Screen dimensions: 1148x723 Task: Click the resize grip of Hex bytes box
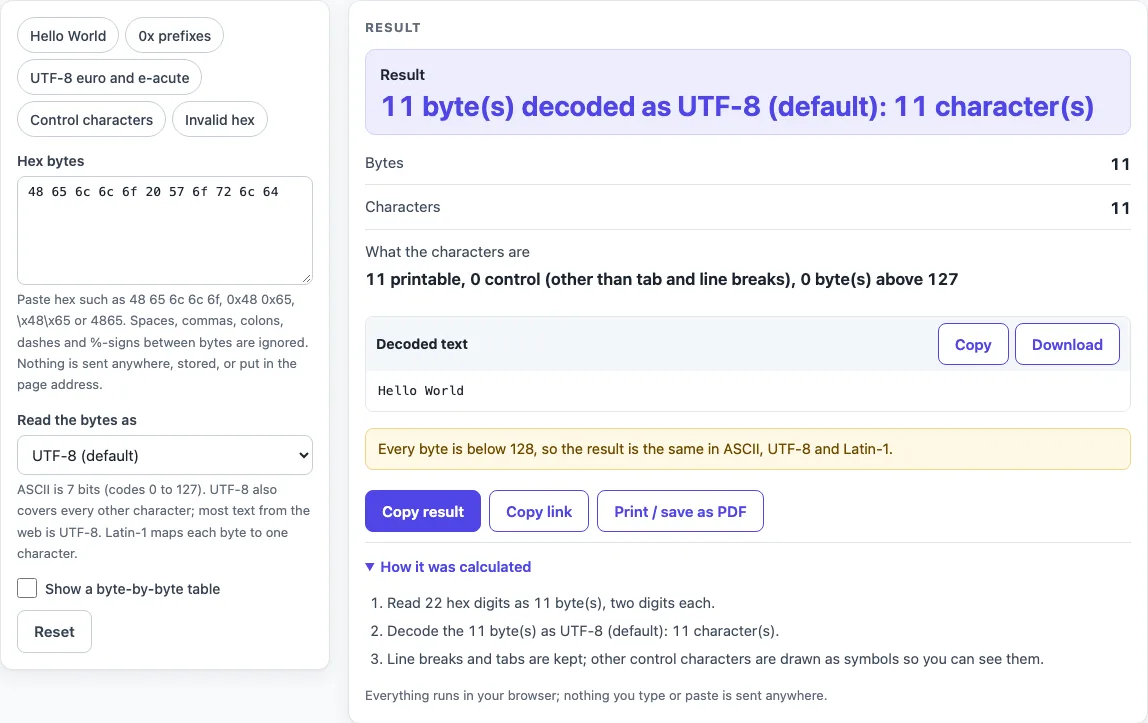[x=306, y=278]
